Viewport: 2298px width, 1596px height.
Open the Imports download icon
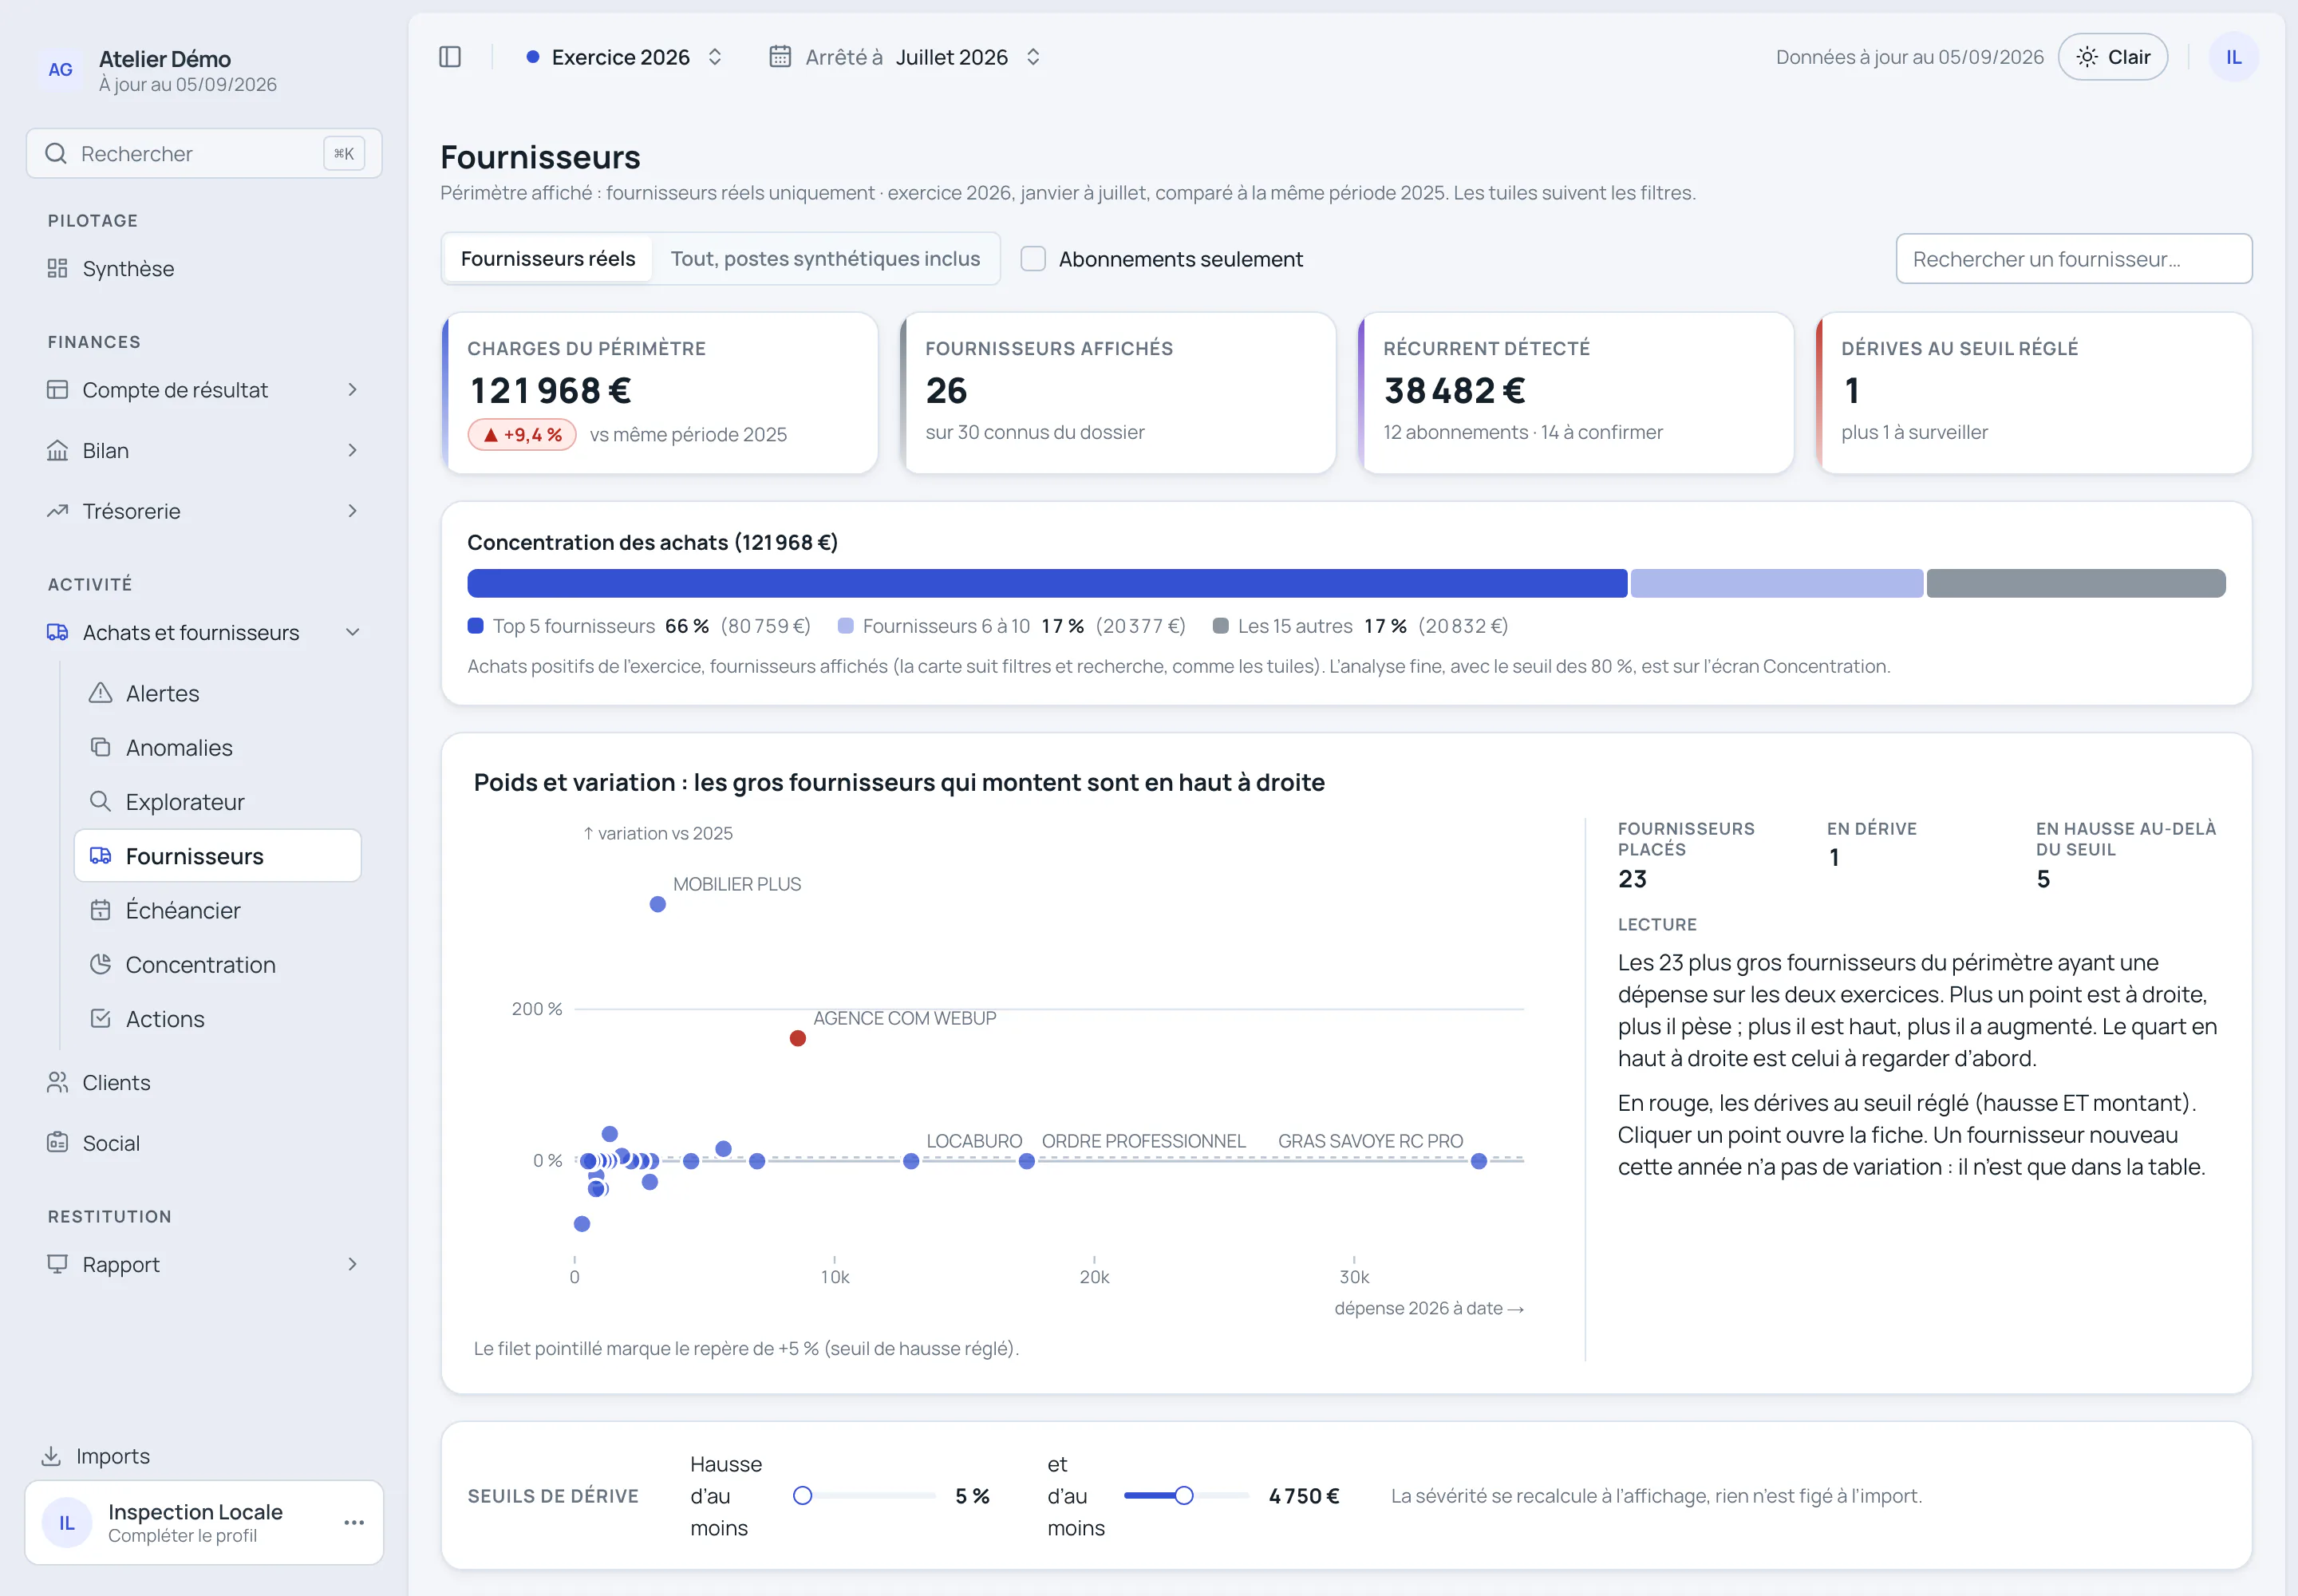pos(96,1456)
